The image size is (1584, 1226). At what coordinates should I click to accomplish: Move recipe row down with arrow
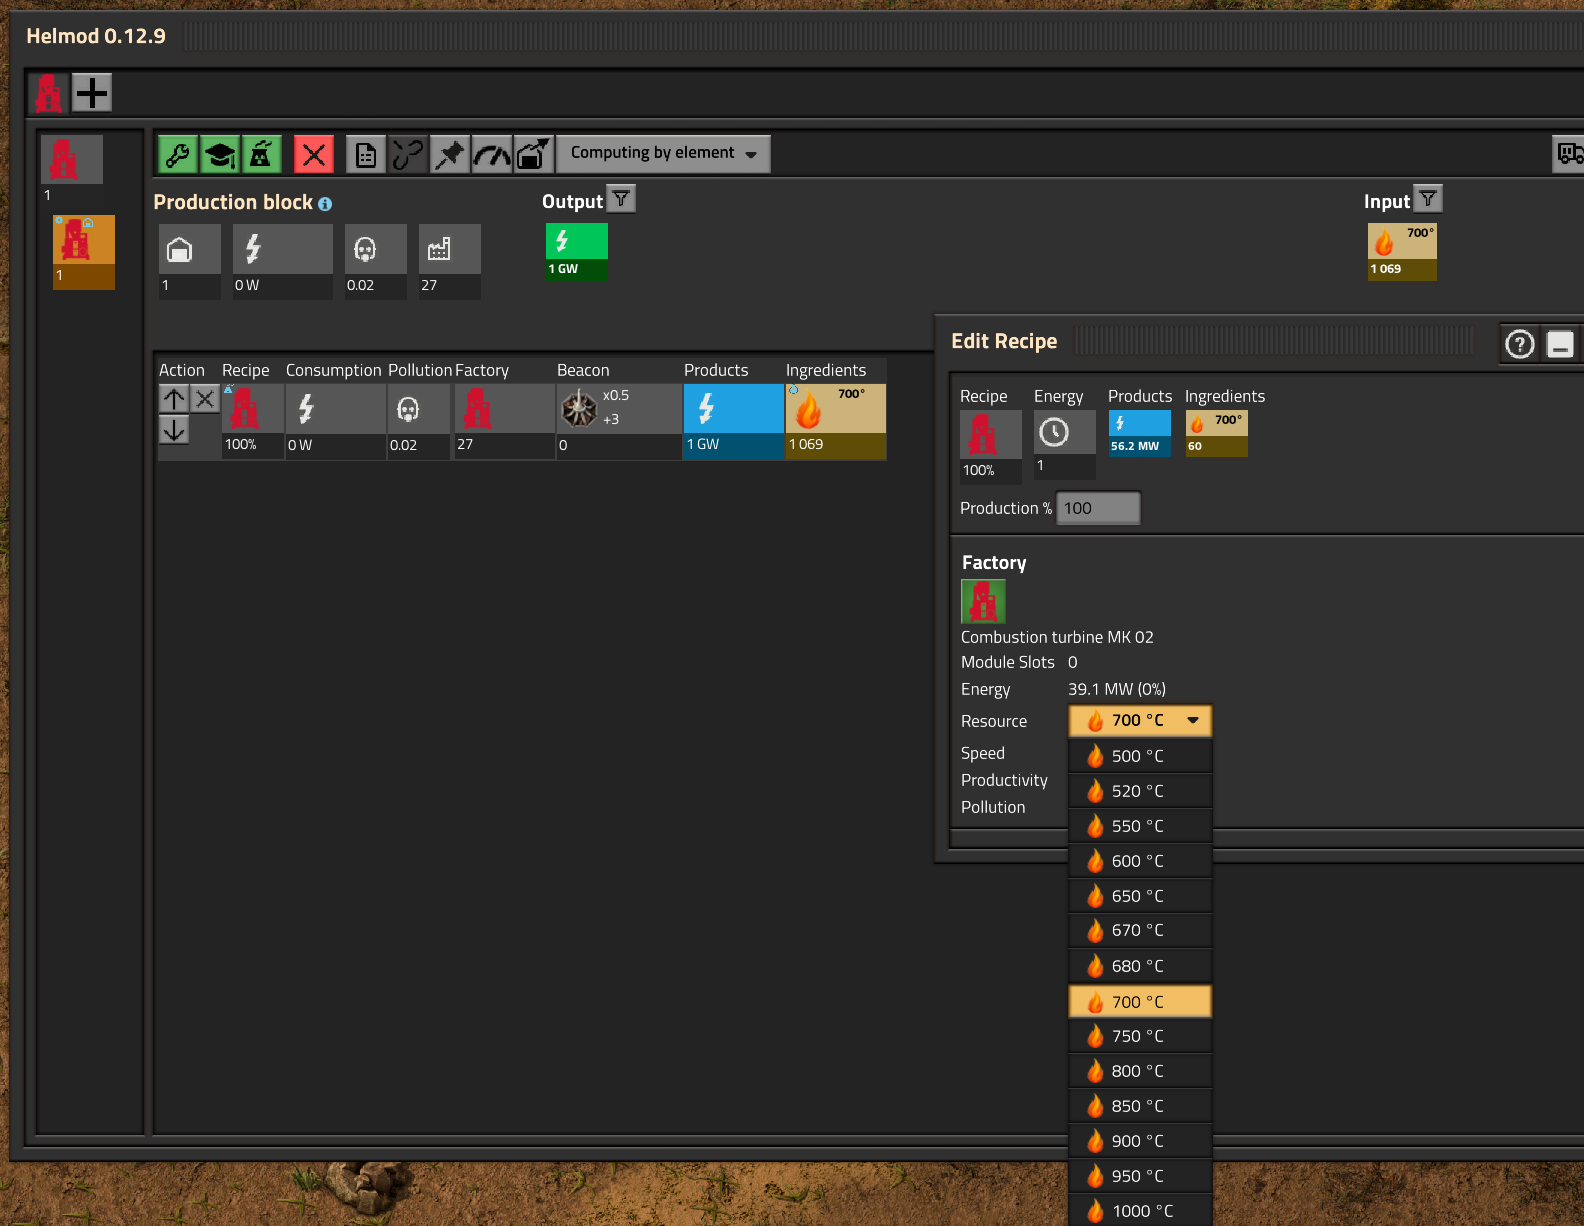(x=174, y=430)
